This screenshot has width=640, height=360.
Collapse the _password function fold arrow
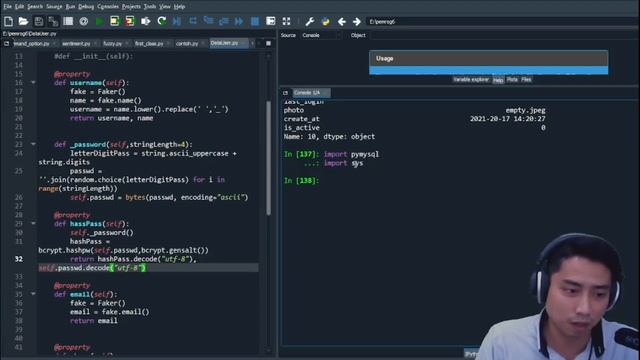(x=33, y=144)
